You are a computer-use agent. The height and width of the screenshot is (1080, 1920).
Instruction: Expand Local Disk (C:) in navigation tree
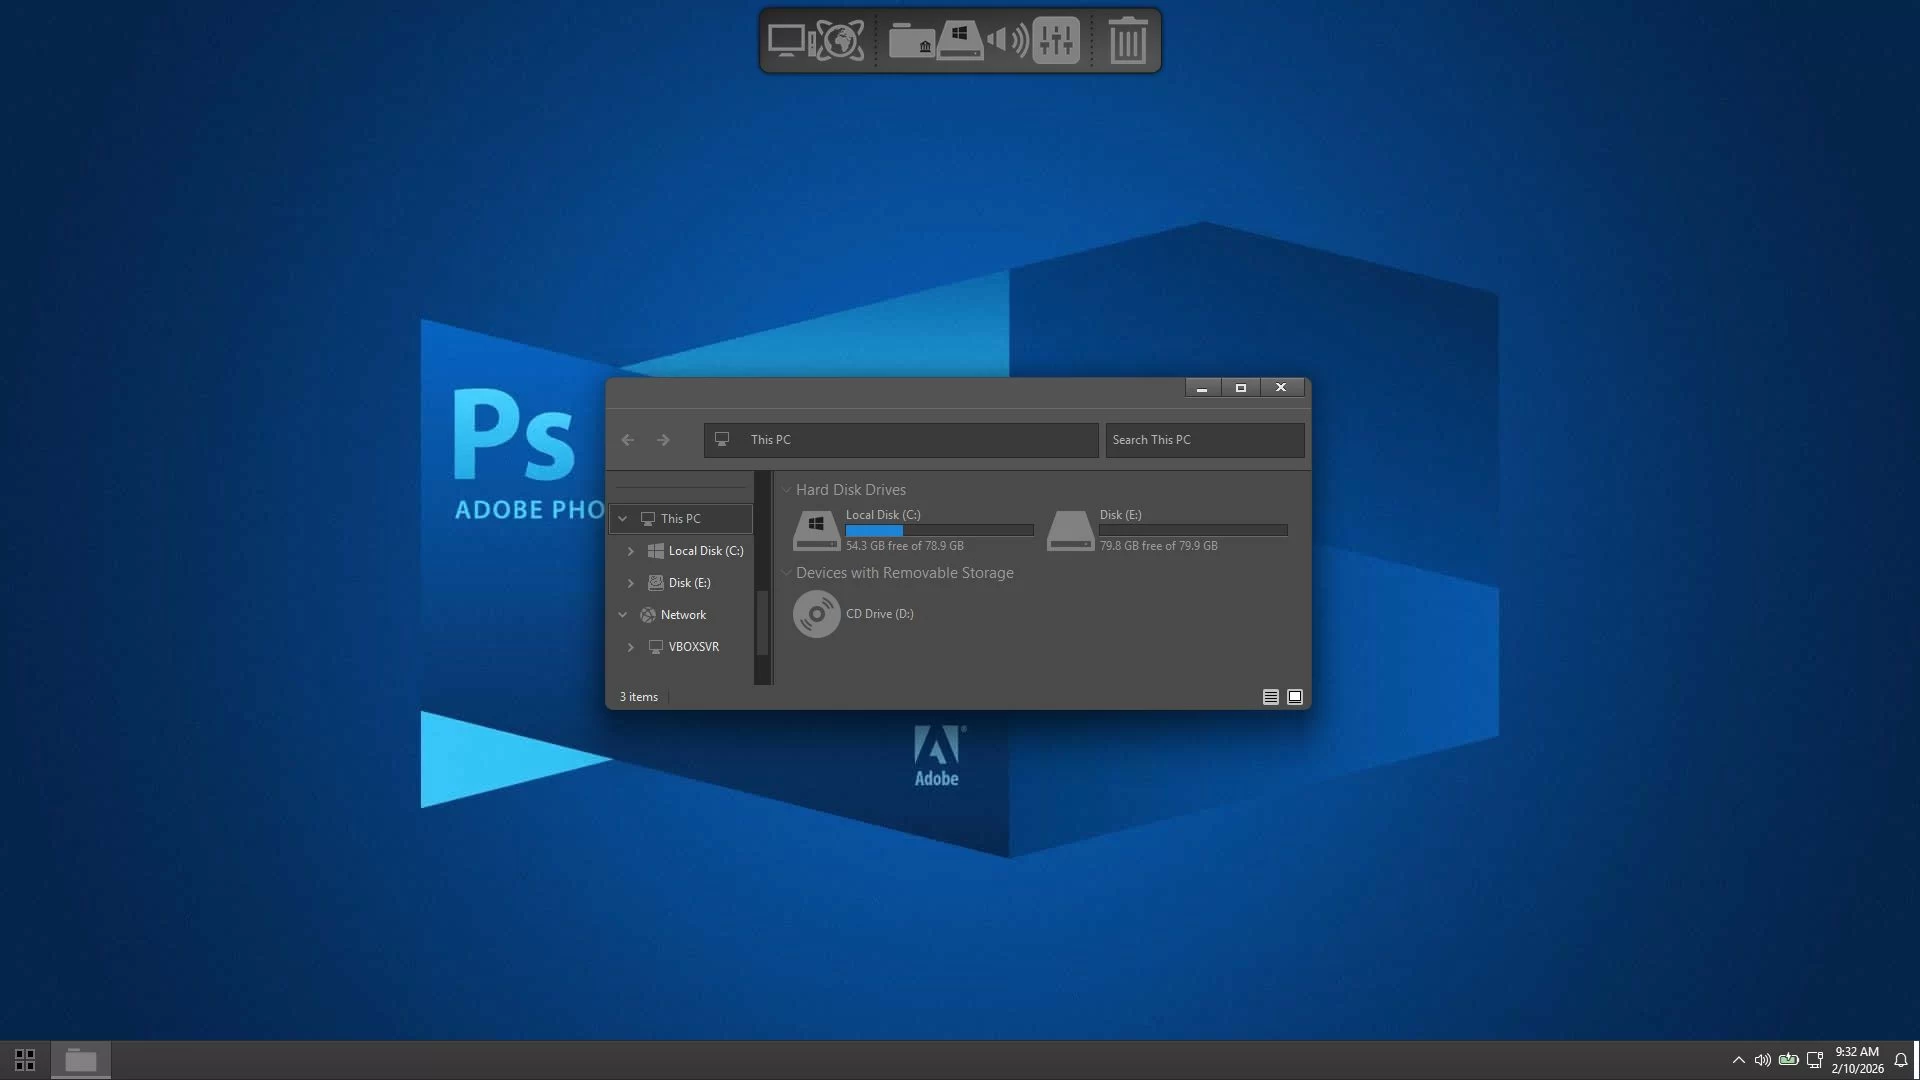pyautogui.click(x=631, y=551)
